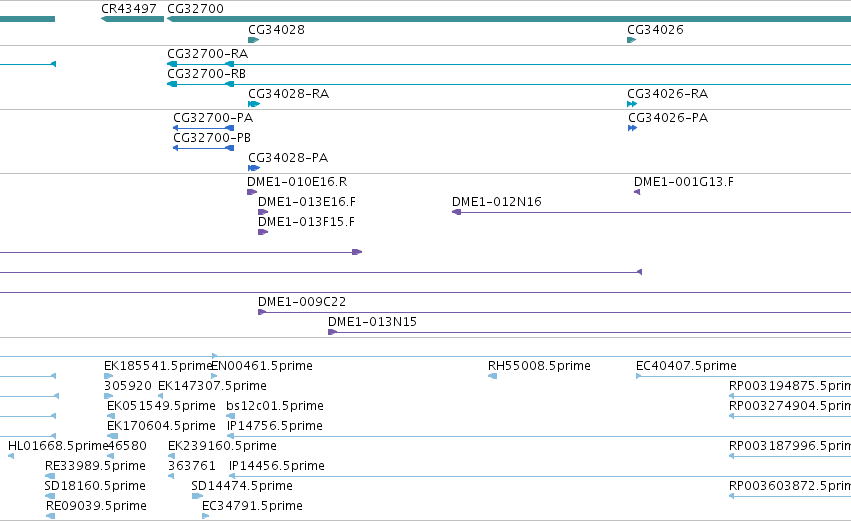851x521 pixels.
Task: Select the CG34026 gene arrow glyph
Action: [x=631, y=40]
